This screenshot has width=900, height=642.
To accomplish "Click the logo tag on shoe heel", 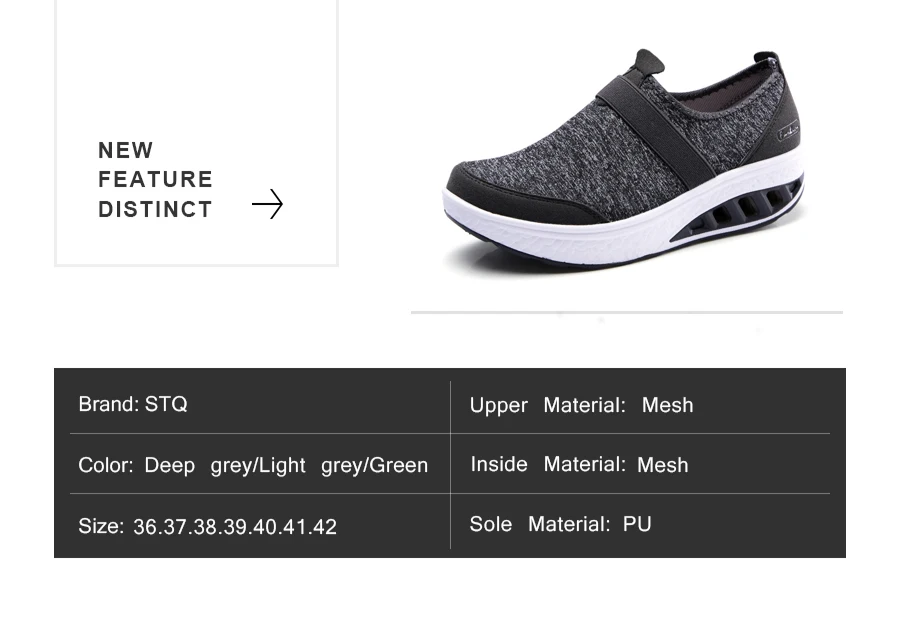I will (x=789, y=133).
